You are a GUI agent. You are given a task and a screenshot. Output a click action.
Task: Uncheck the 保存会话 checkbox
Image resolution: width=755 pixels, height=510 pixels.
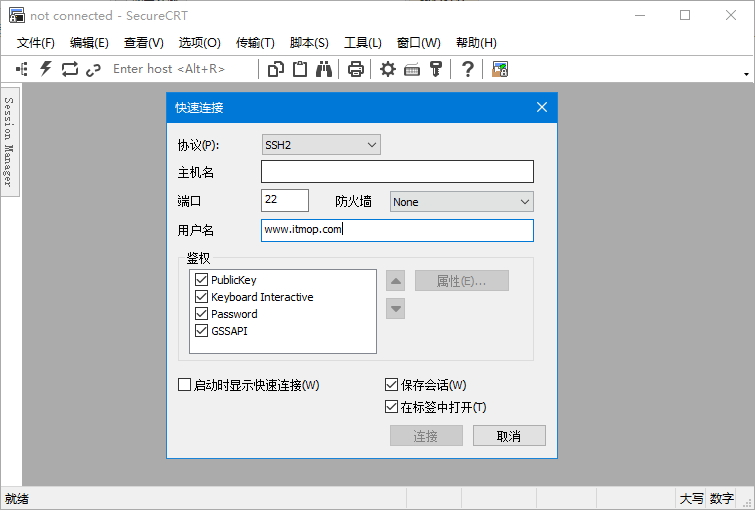point(391,385)
